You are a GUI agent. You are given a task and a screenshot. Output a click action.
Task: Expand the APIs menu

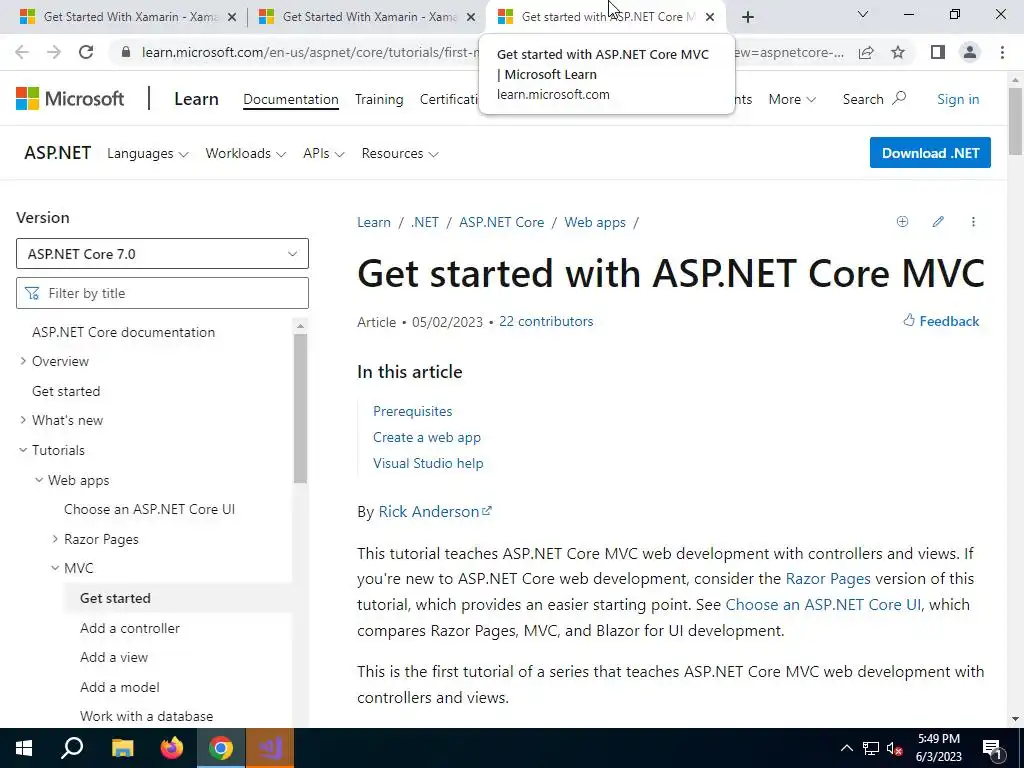click(x=323, y=153)
